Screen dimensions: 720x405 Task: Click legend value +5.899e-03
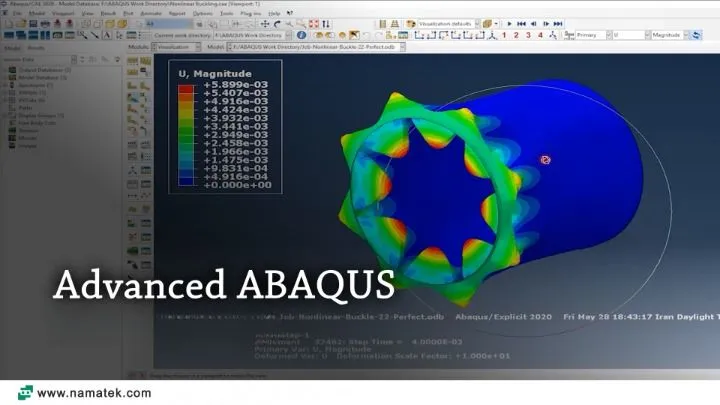click(x=236, y=84)
